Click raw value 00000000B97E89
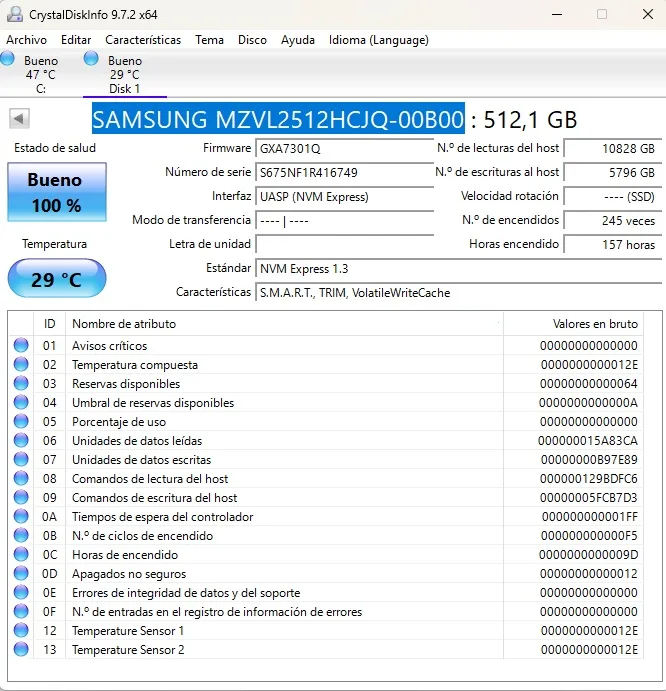The image size is (666, 691). click(x=589, y=460)
